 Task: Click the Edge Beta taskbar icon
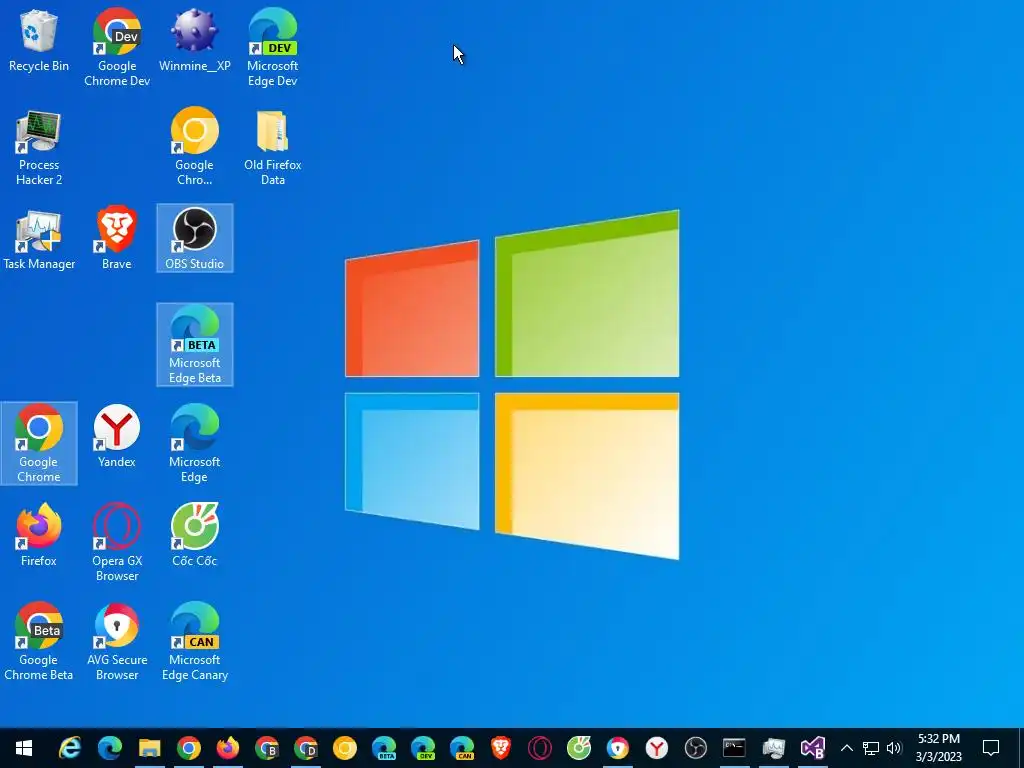[x=384, y=748]
